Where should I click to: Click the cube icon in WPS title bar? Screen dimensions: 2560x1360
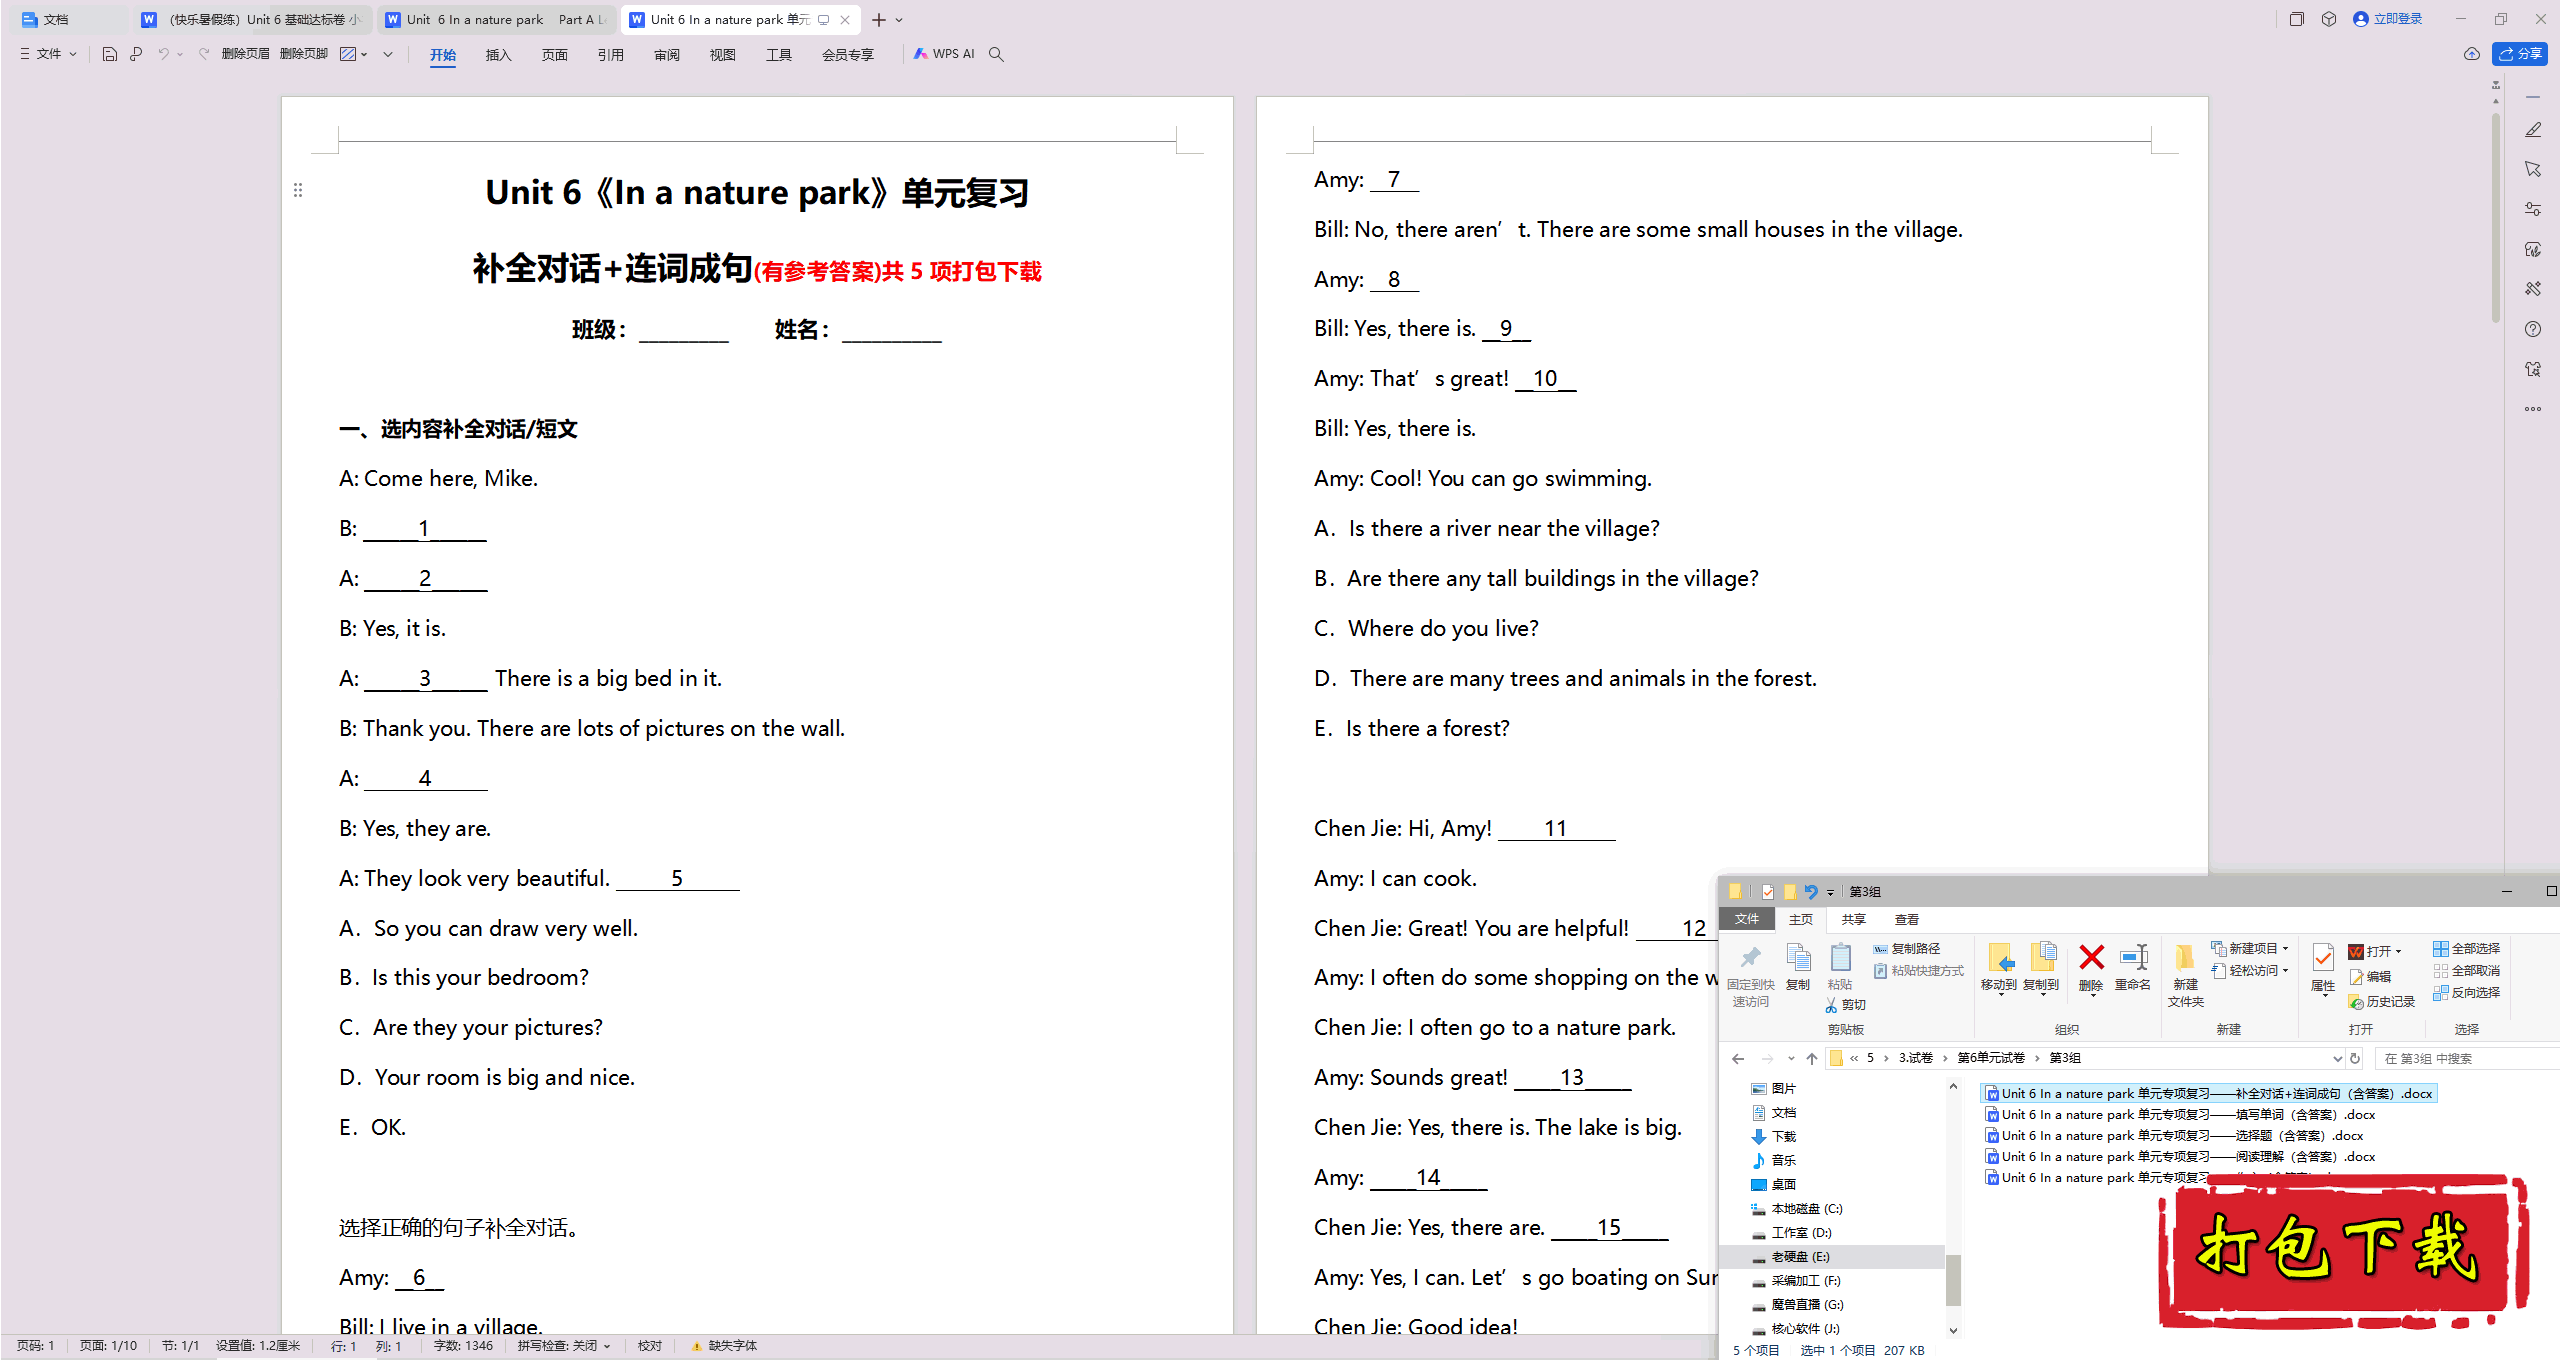[x=2329, y=19]
